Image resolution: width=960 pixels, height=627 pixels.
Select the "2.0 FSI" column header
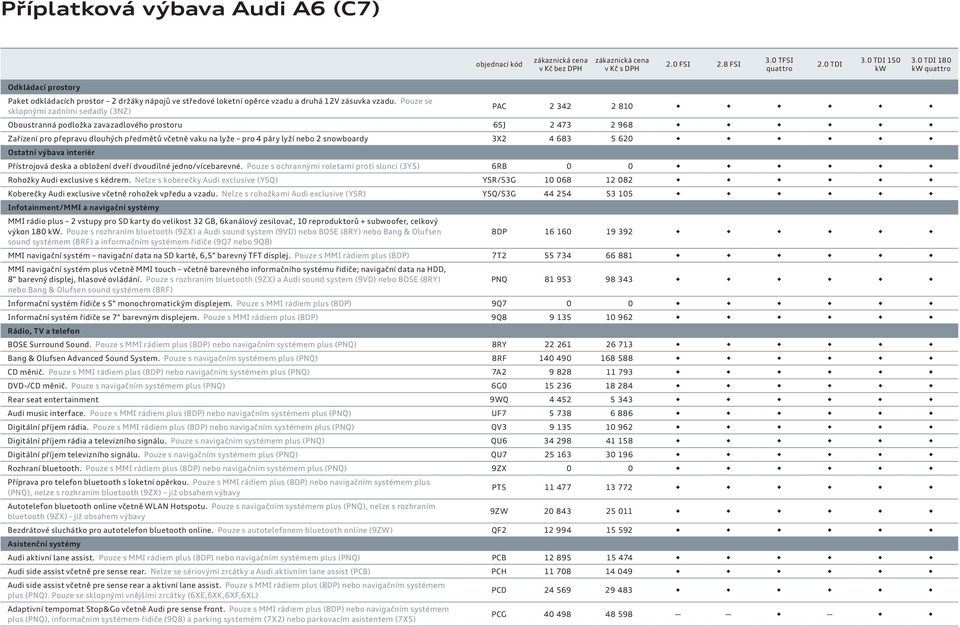point(678,64)
